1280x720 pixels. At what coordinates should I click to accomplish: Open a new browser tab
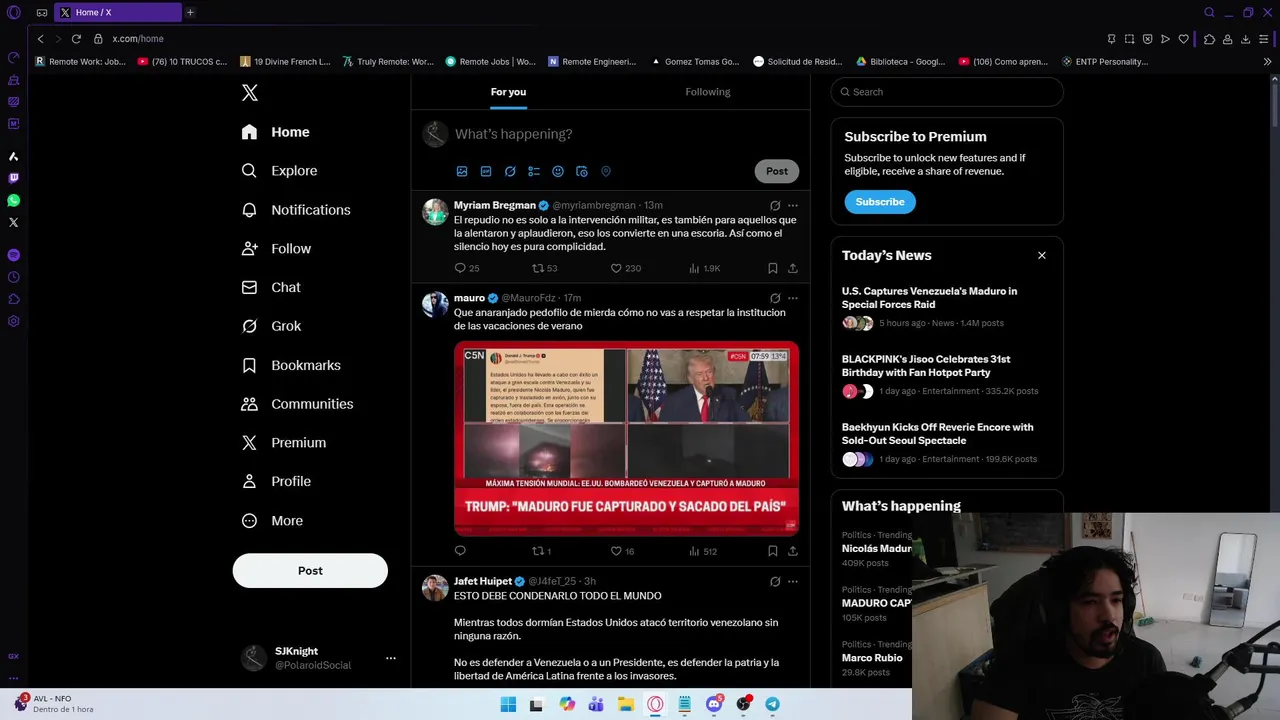click(190, 13)
